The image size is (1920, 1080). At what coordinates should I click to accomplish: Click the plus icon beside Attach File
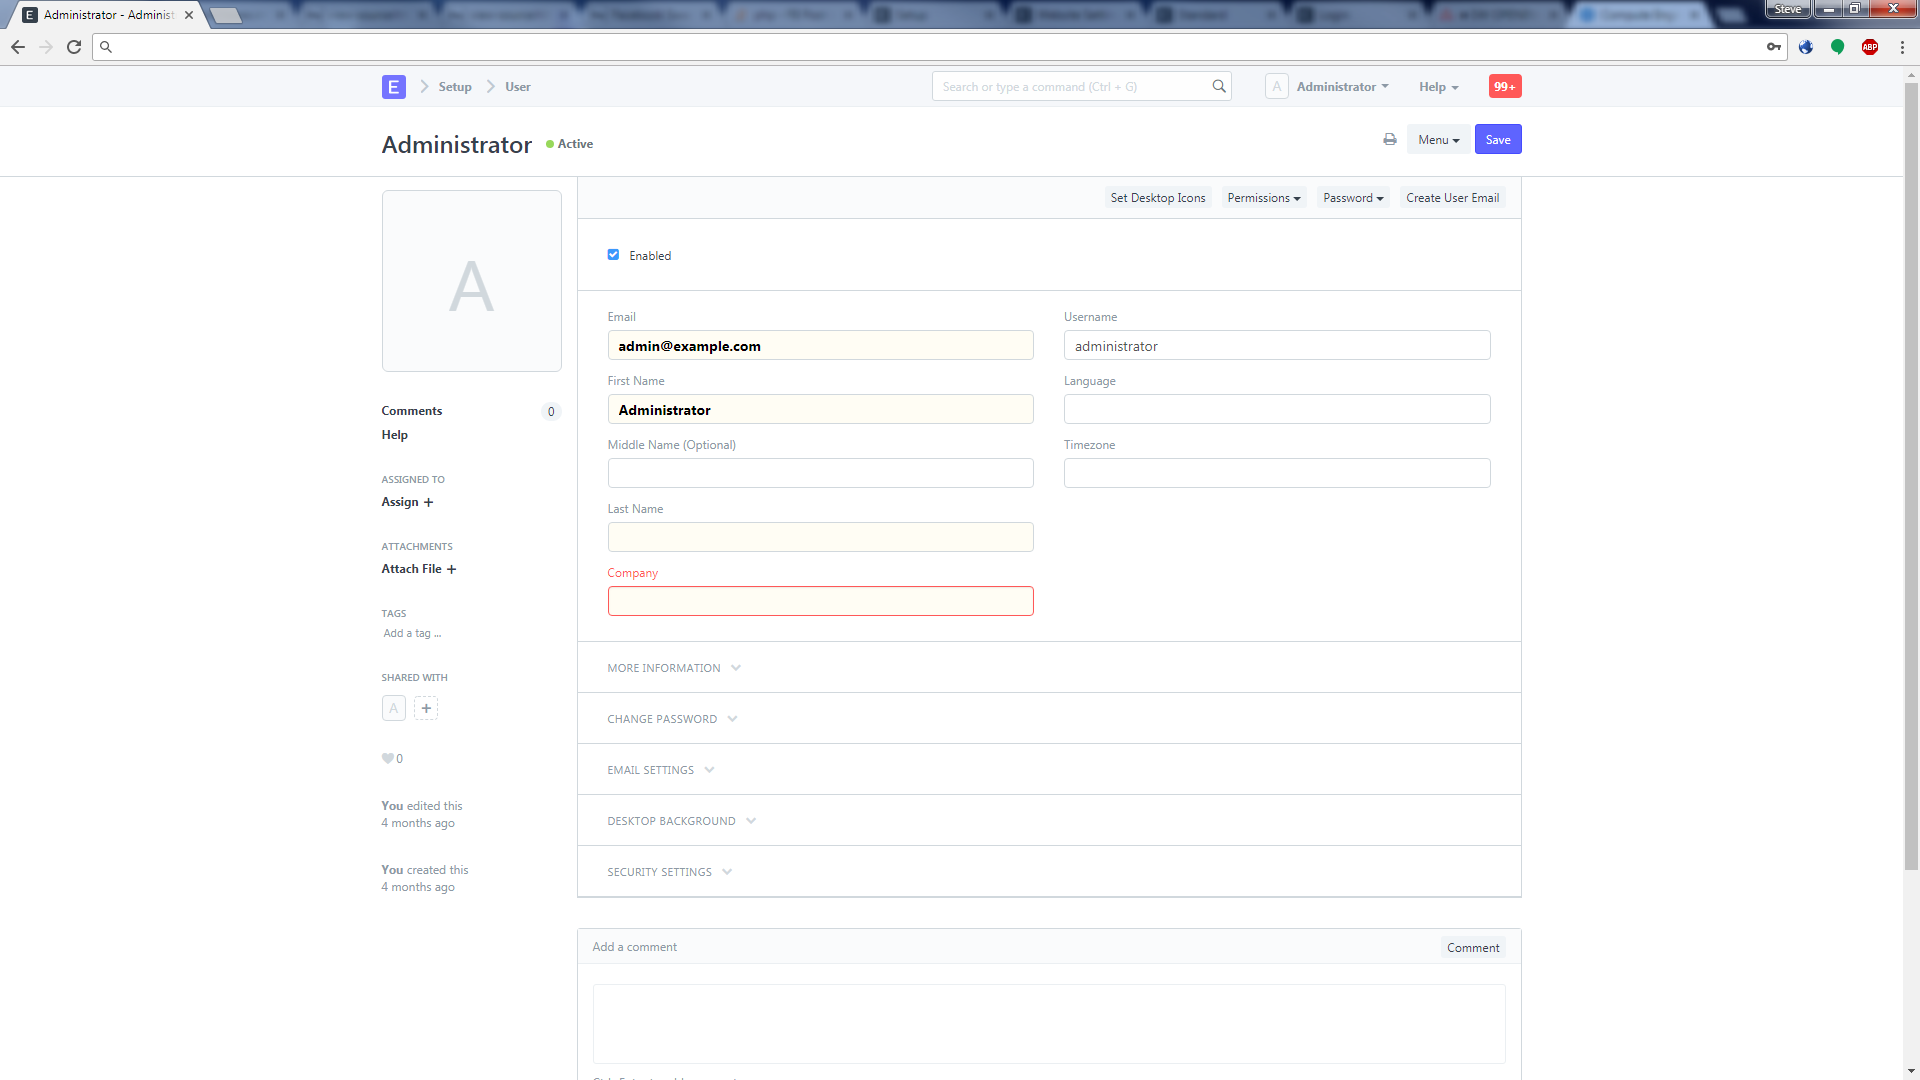pos(453,568)
